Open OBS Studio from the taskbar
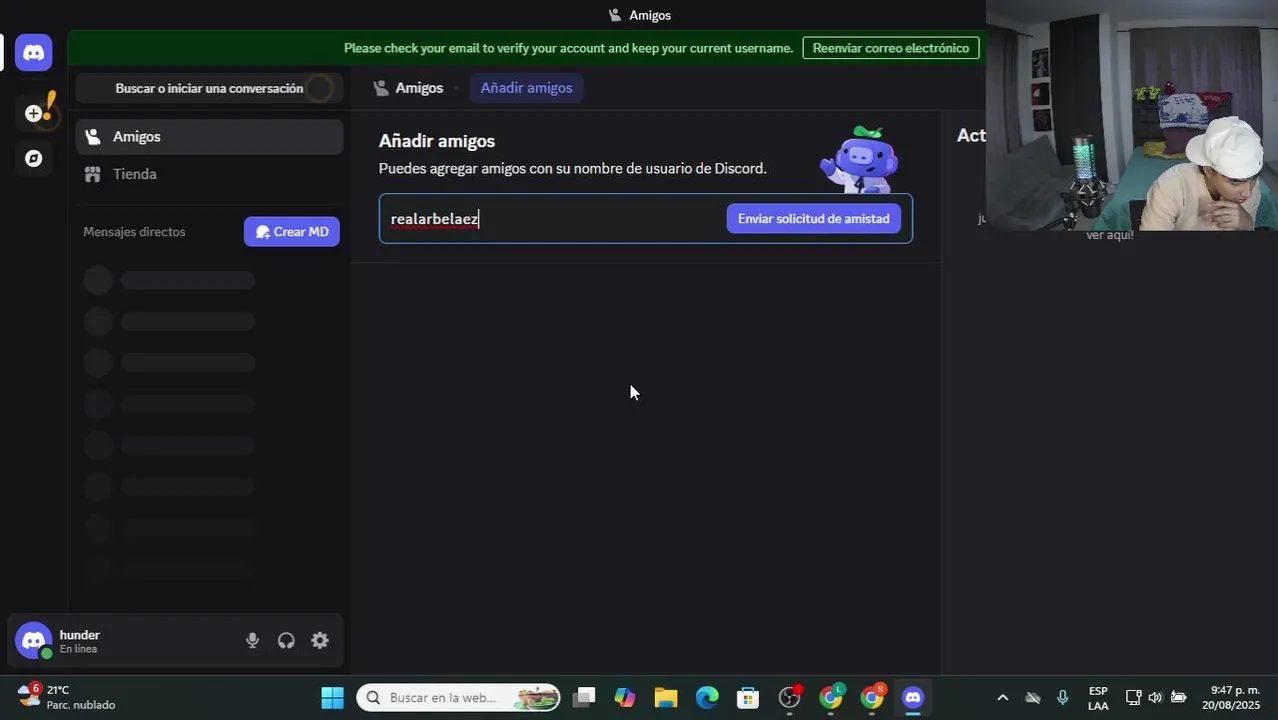Image resolution: width=1278 pixels, height=720 pixels. pos(790,698)
